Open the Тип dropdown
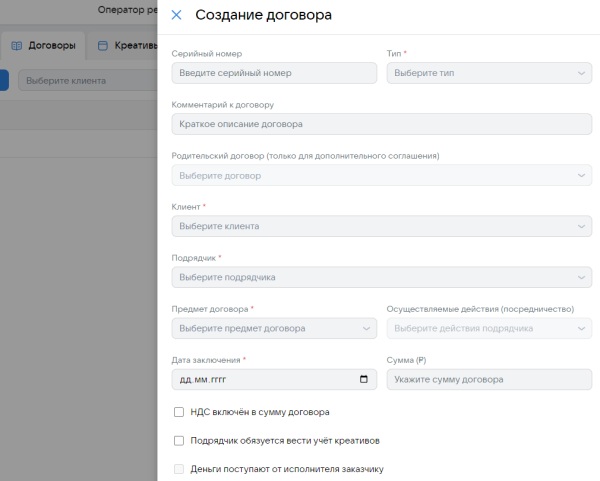The image size is (600, 481). click(489, 73)
